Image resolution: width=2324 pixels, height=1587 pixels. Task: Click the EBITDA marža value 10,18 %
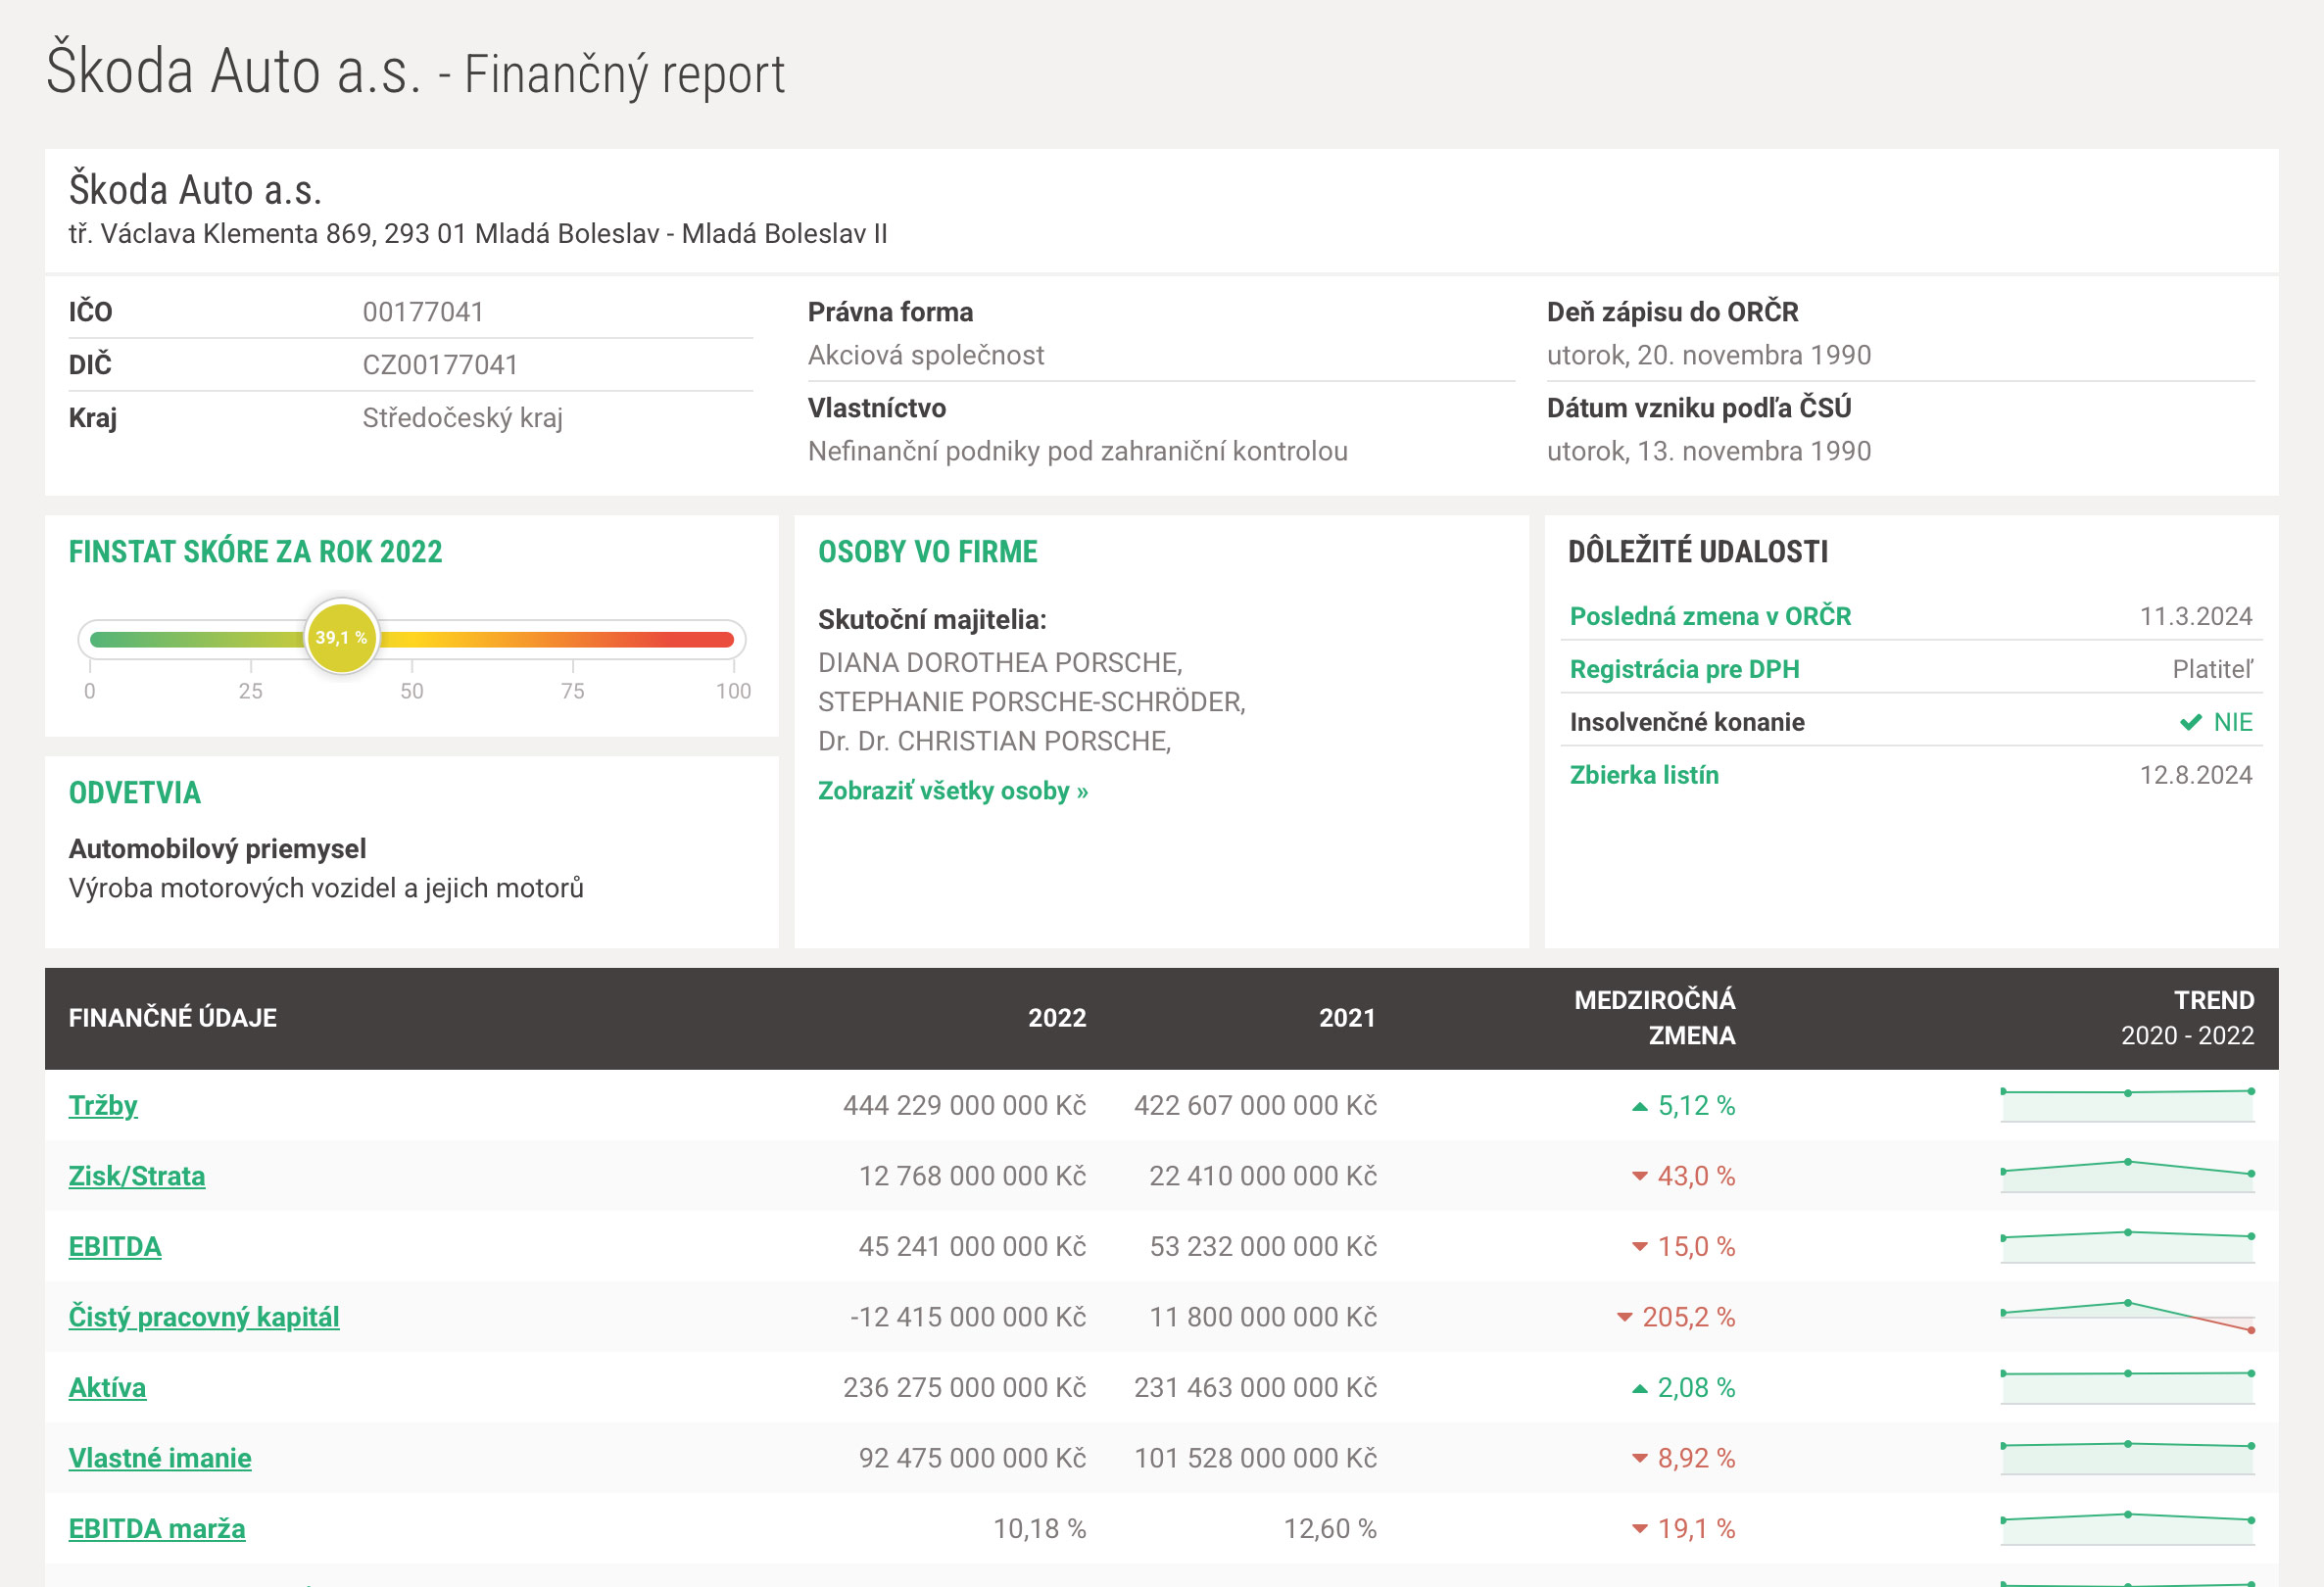[x=1039, y=1528]
